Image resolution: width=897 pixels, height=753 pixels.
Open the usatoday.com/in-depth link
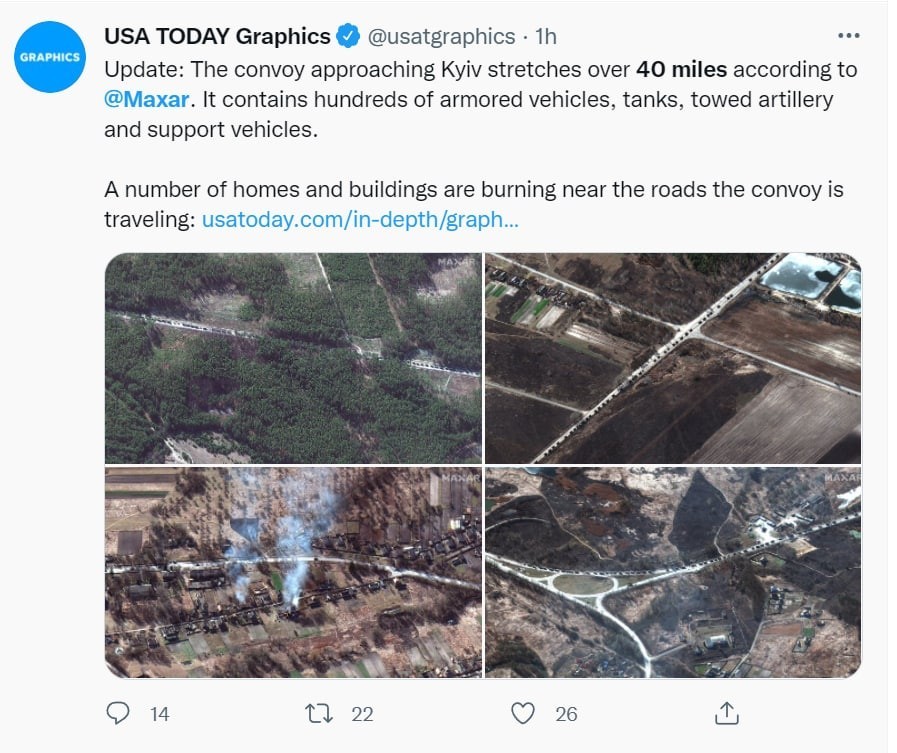pos(360,219)
